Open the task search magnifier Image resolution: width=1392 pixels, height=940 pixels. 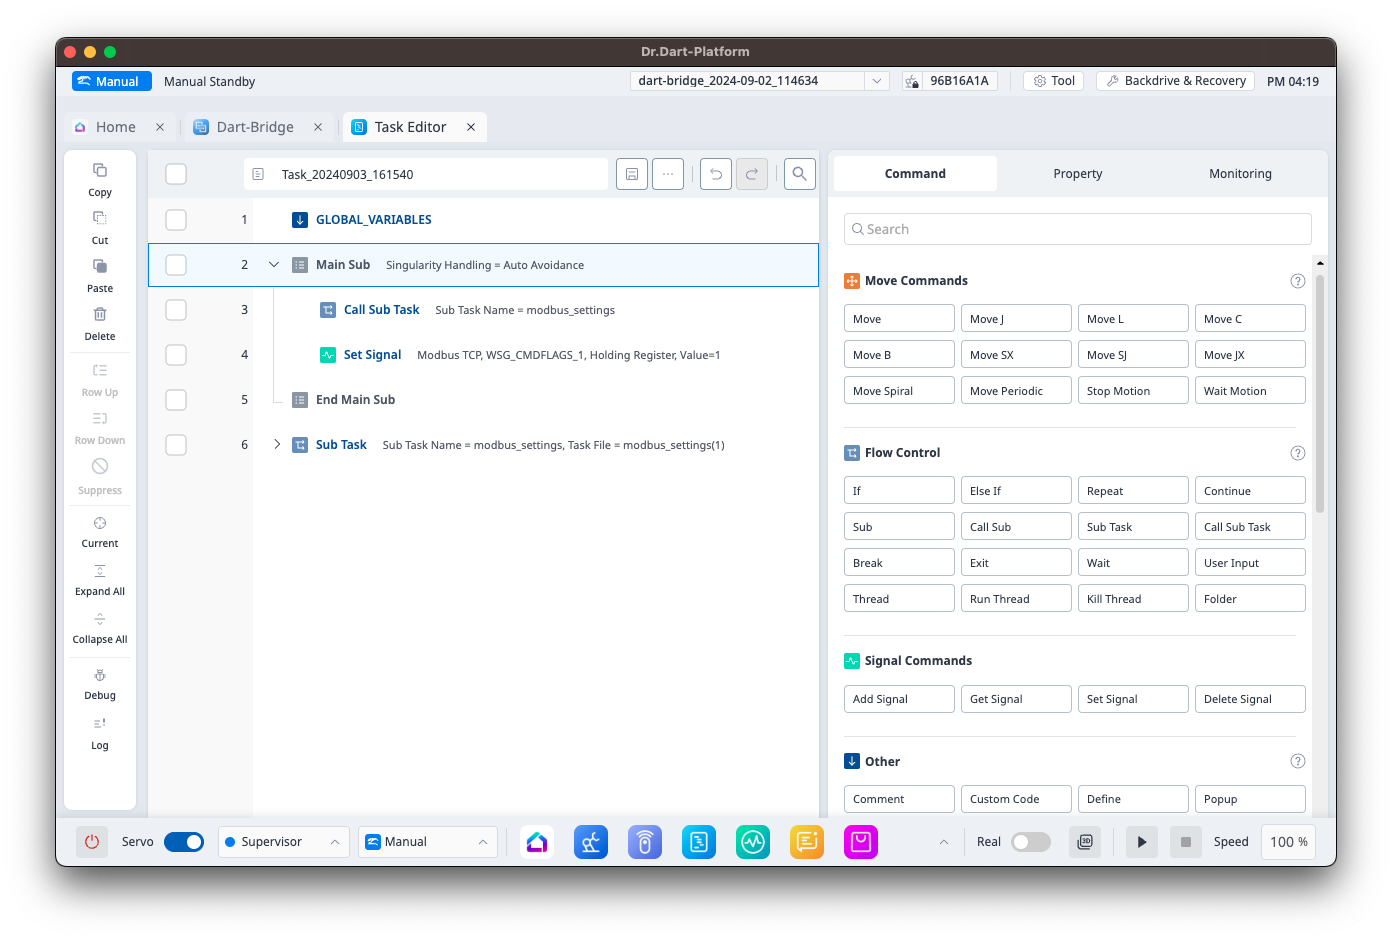(799, 174)
